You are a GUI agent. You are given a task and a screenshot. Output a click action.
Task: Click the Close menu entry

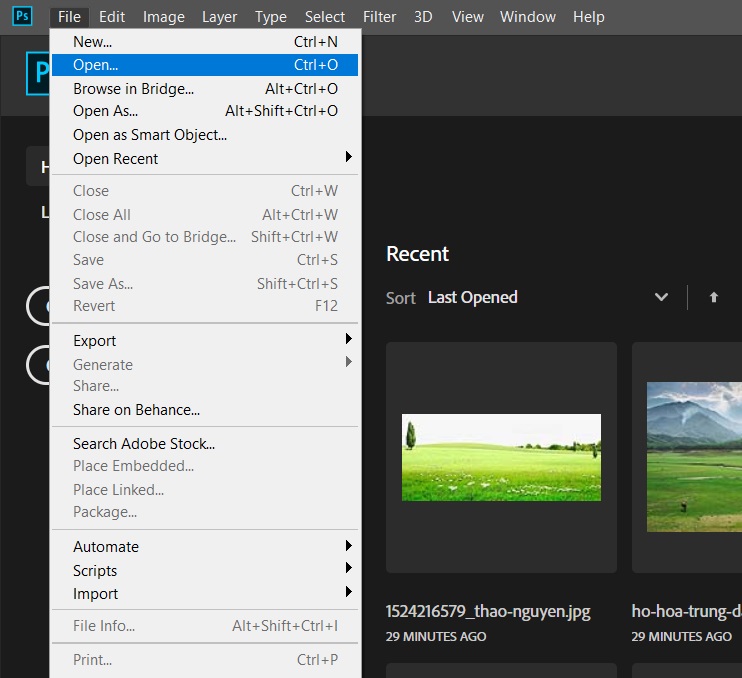click(x=205, y=191)
